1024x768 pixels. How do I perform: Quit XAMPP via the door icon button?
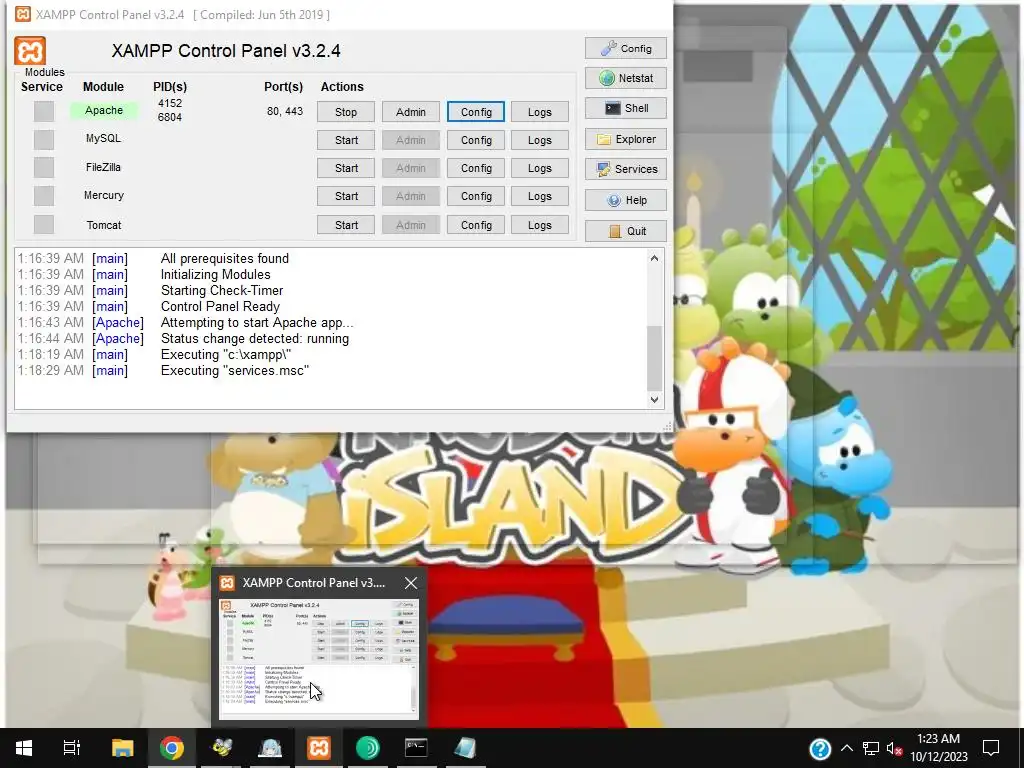tap(626, 231)
